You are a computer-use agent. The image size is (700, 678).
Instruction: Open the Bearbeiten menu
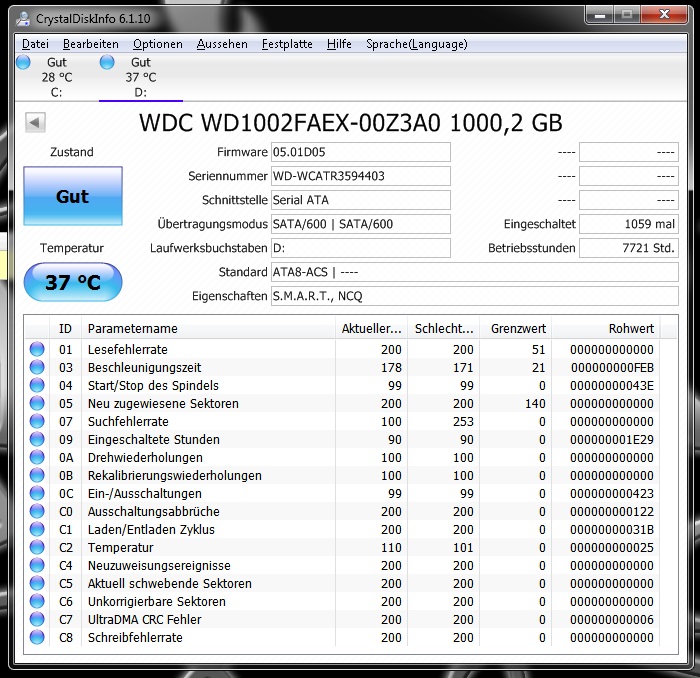tap(91, 44)
